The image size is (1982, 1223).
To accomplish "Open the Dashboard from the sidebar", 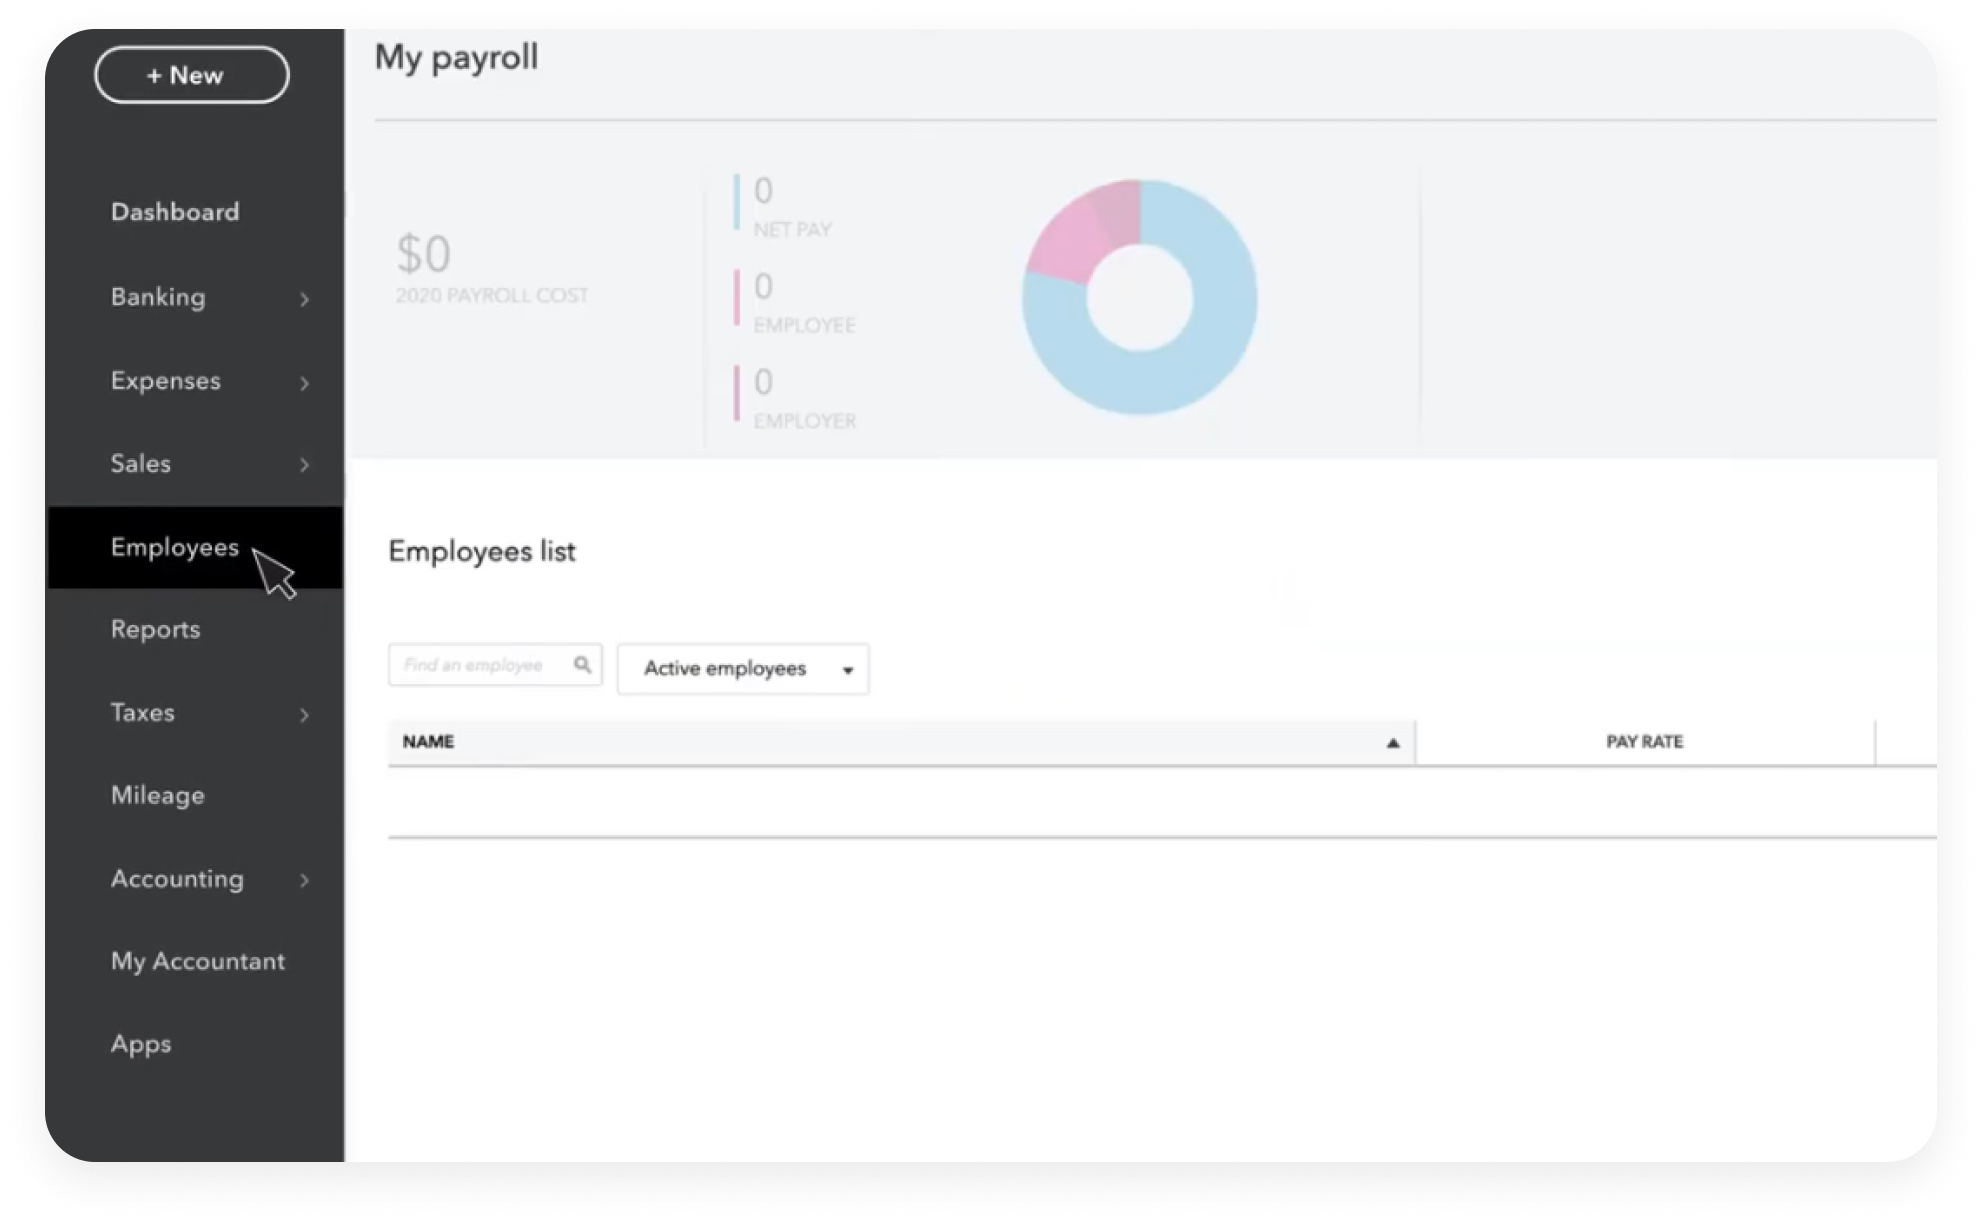I will pyautogui.click(x=175, y=211).
